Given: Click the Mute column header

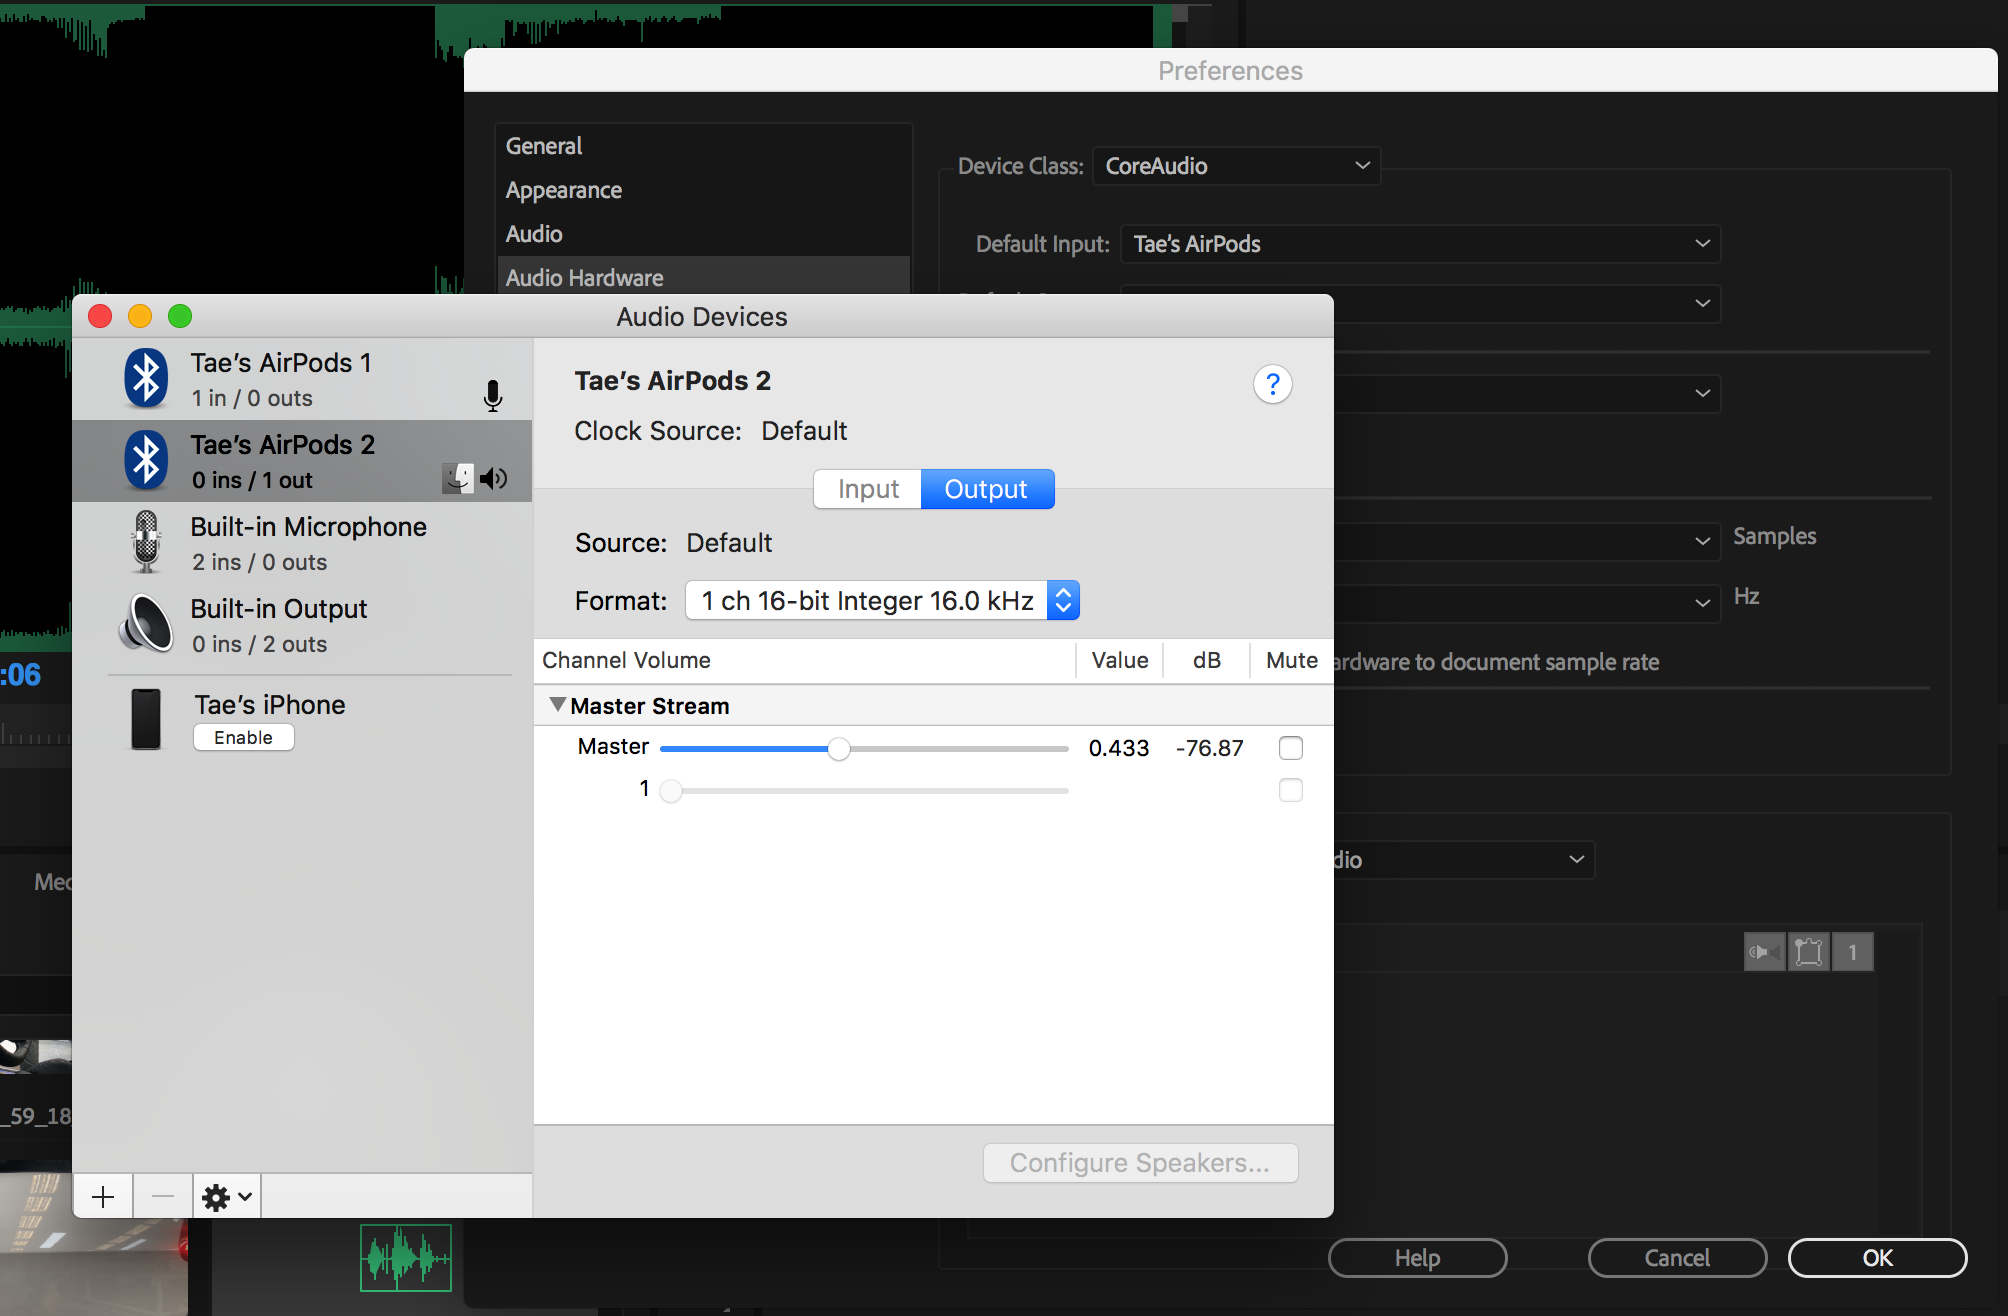Looking at the screenshot, I should 1291,660.
